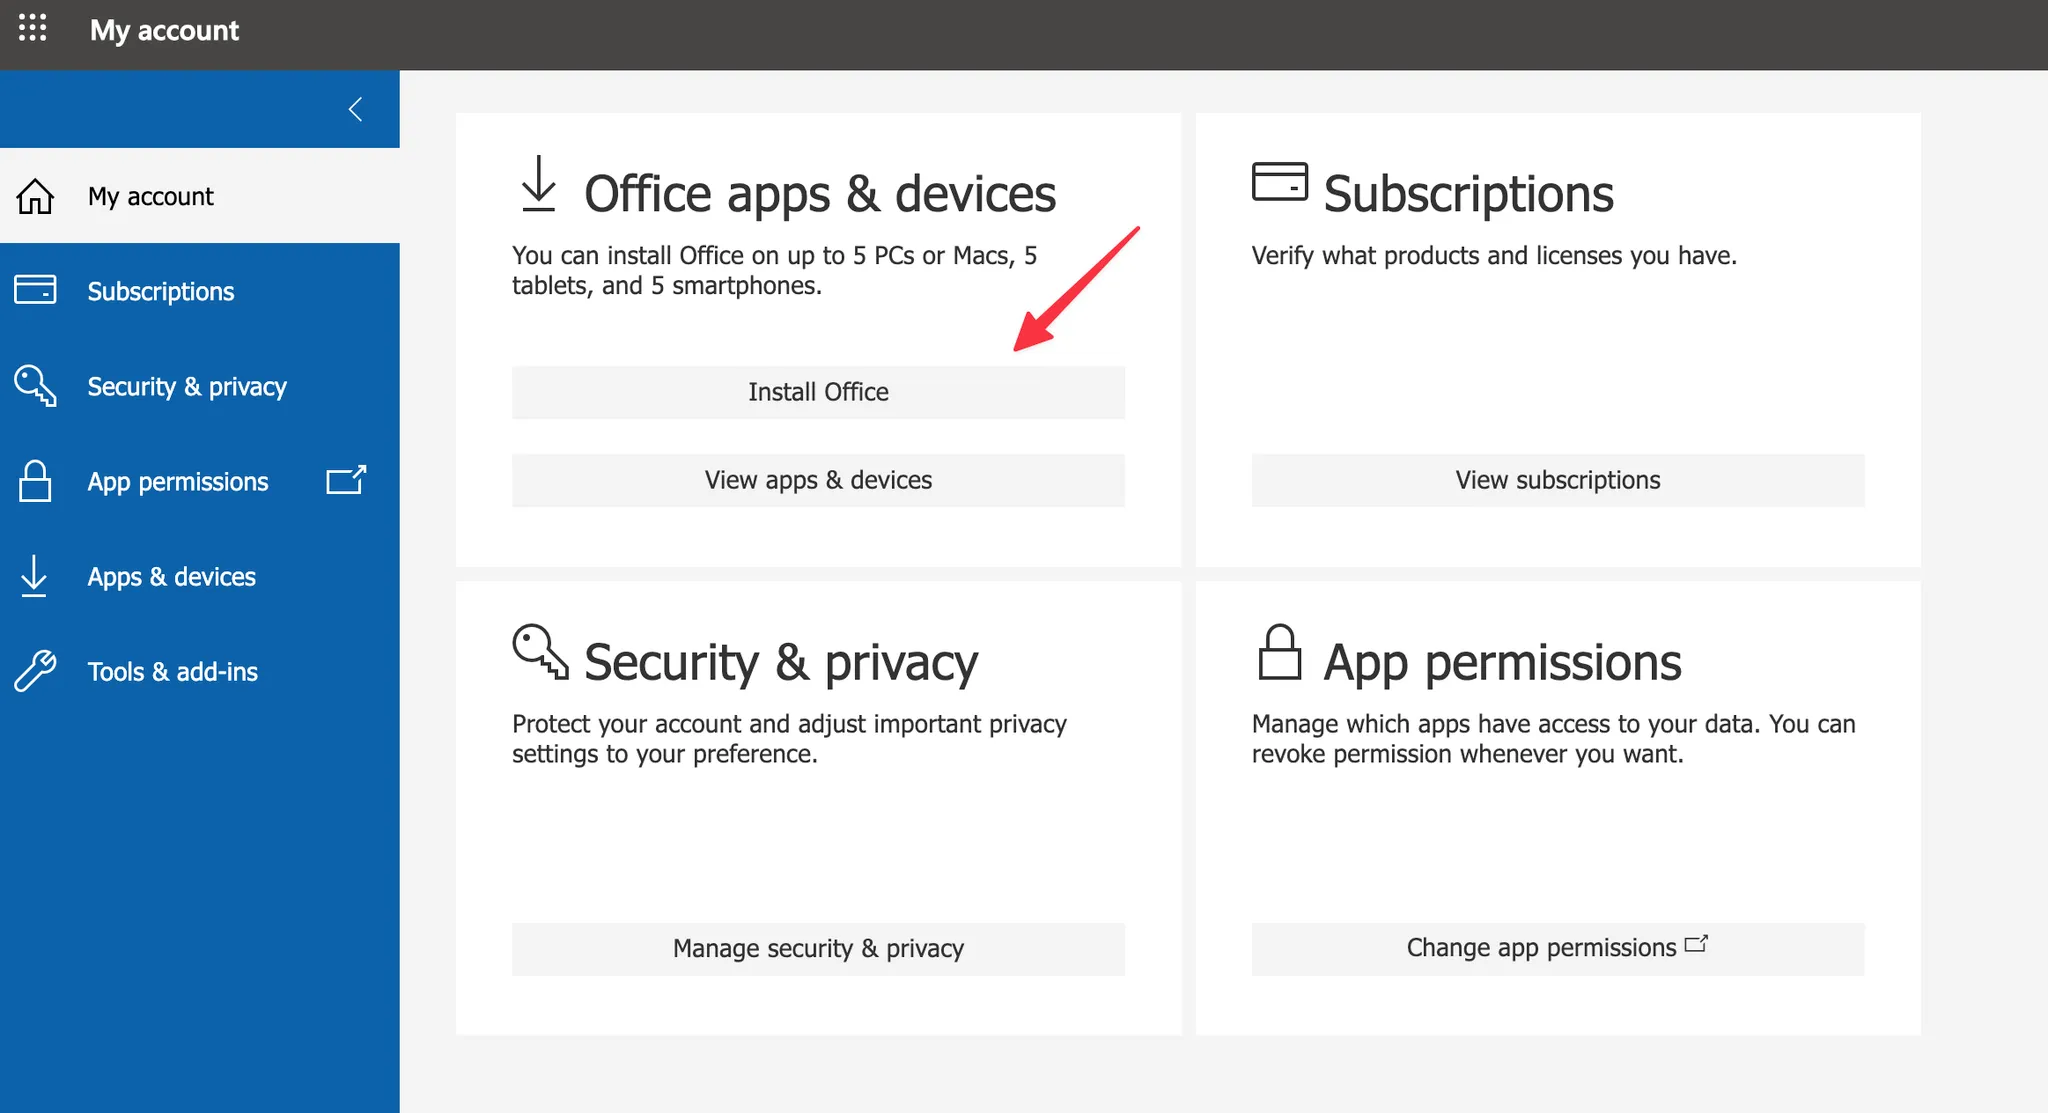Screen dimensions: 2048x1113
Task: Click the card icon in sidebar Subscriptions
Action: click(x=35, y=290)
